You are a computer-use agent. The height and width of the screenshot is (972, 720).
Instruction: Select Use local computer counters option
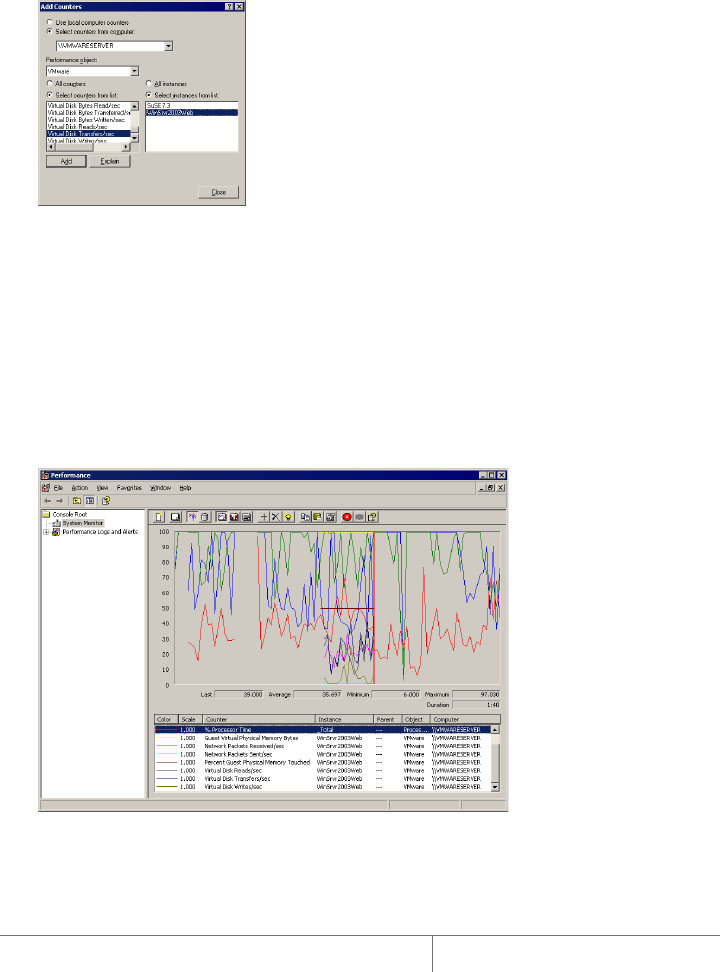(x=50, y=22)
